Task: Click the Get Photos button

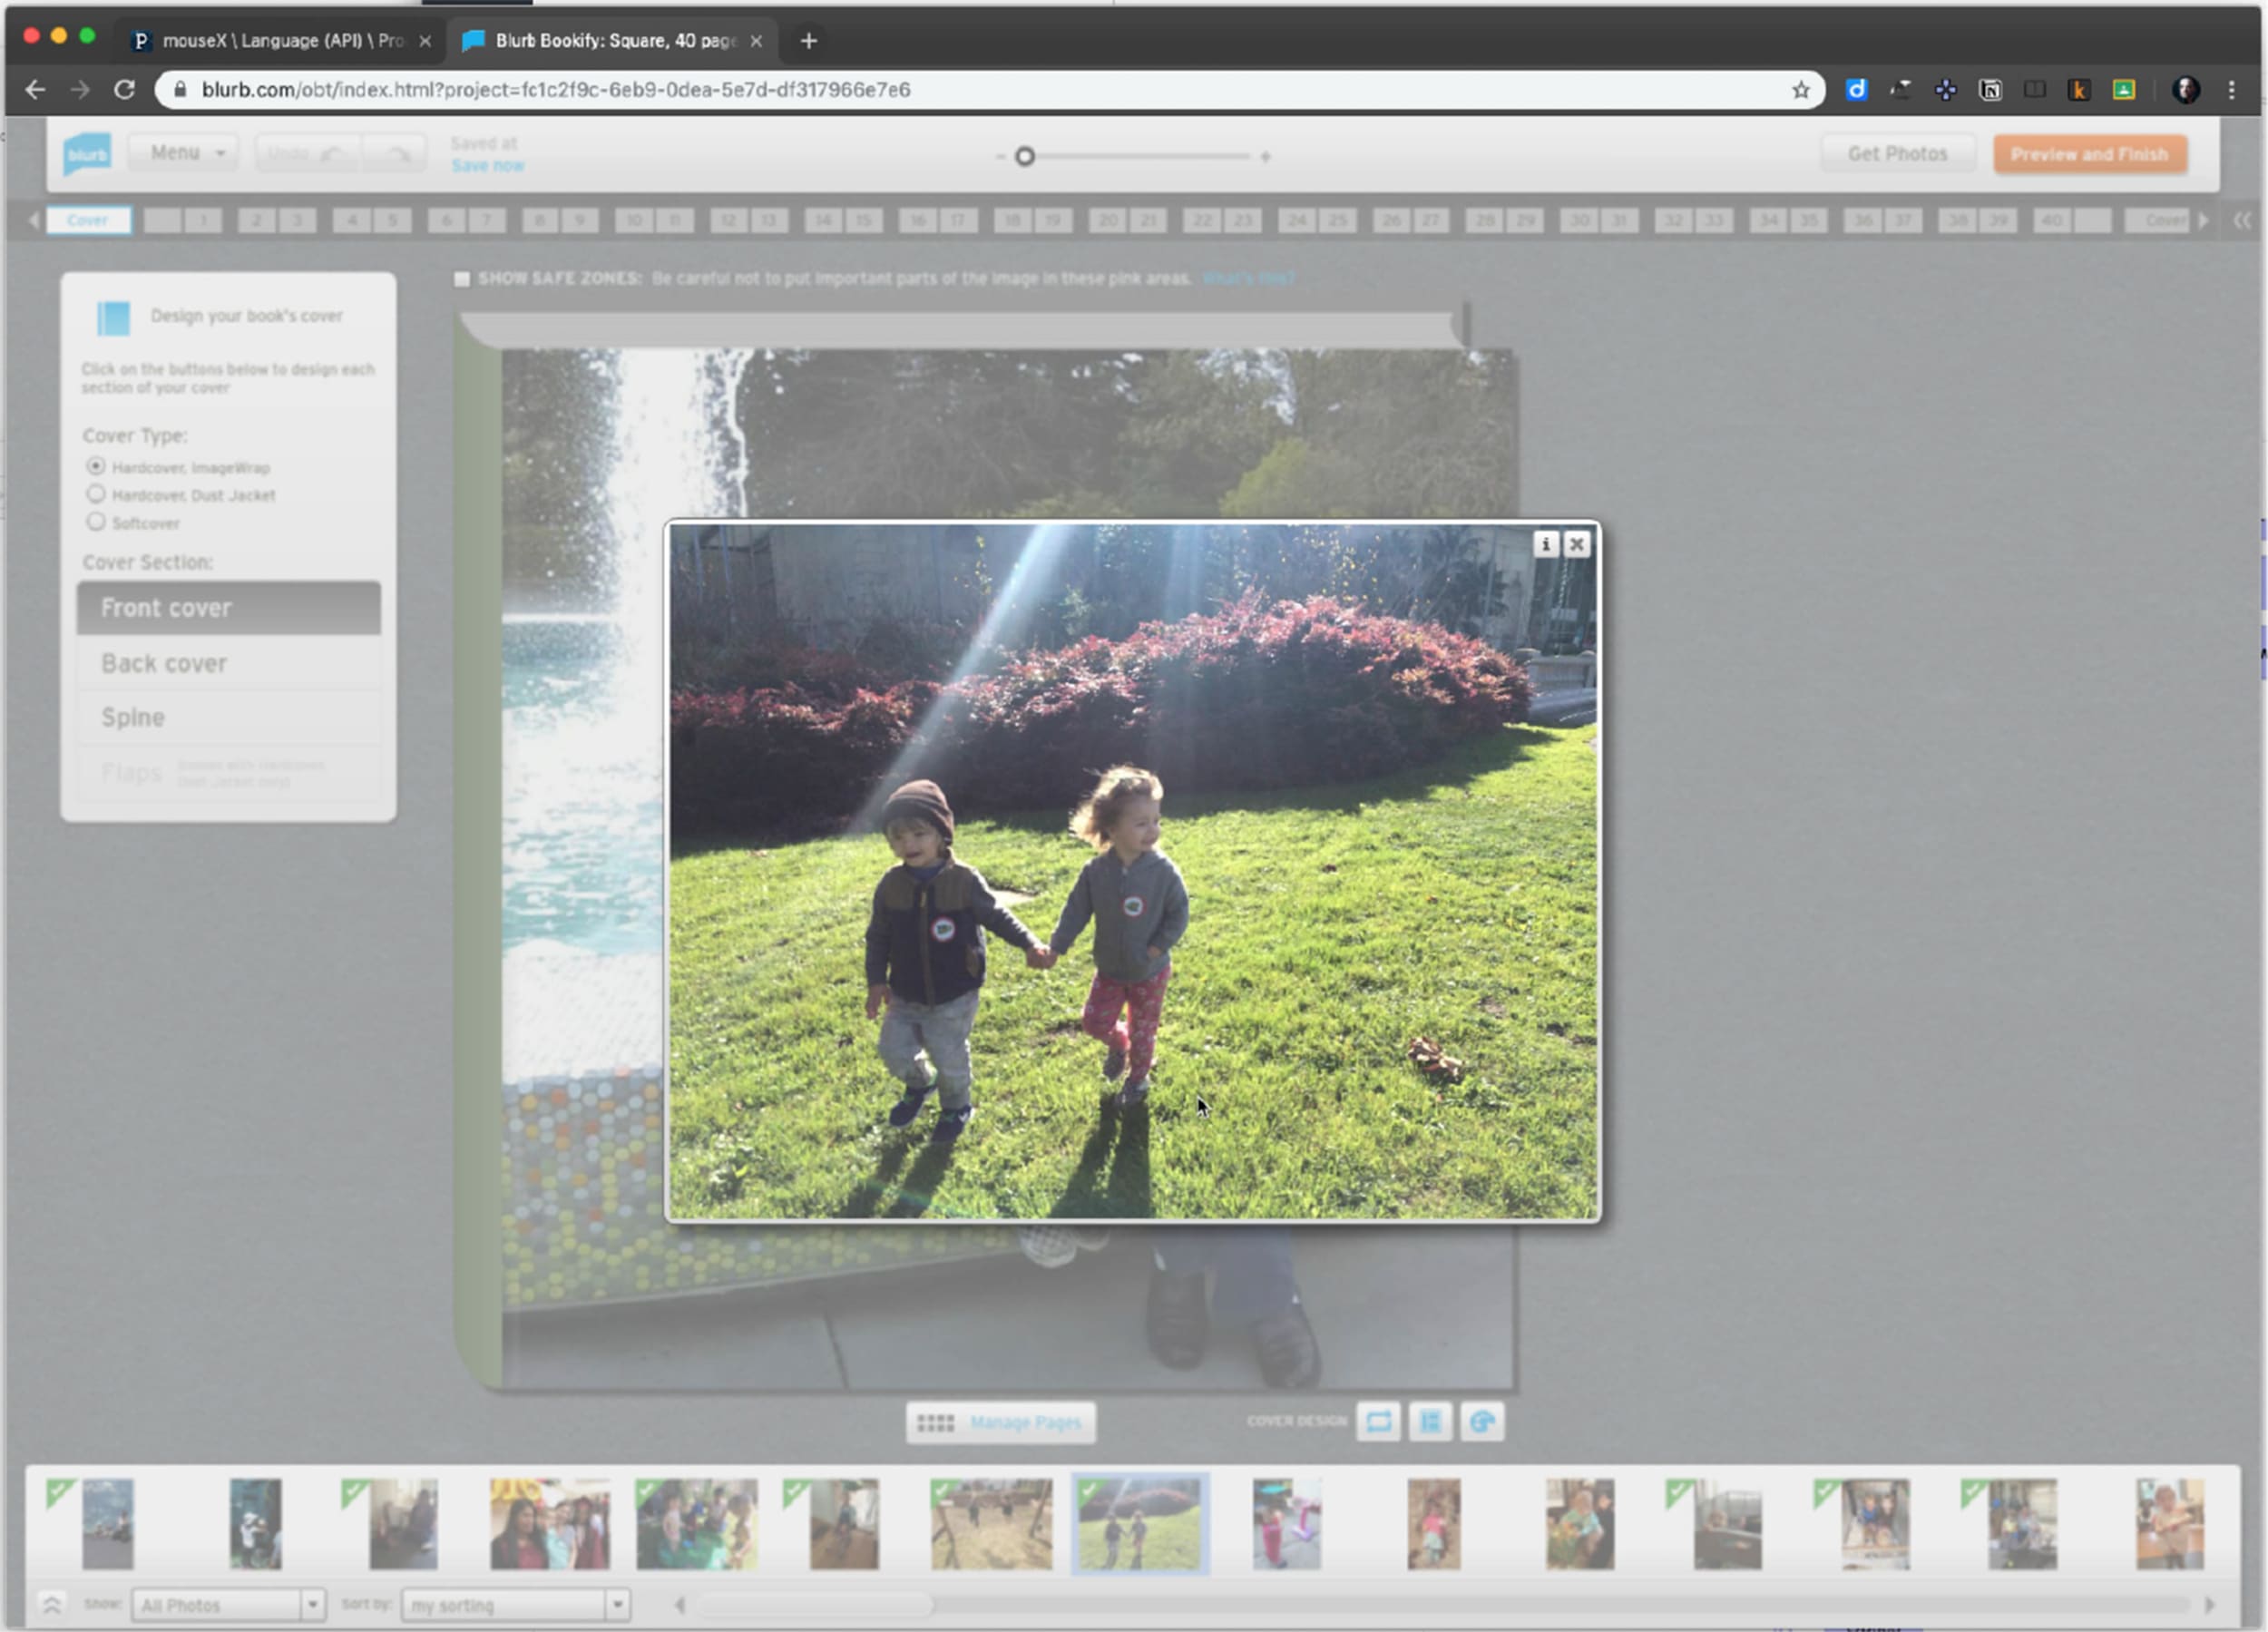Action: tap(1896, 154)
